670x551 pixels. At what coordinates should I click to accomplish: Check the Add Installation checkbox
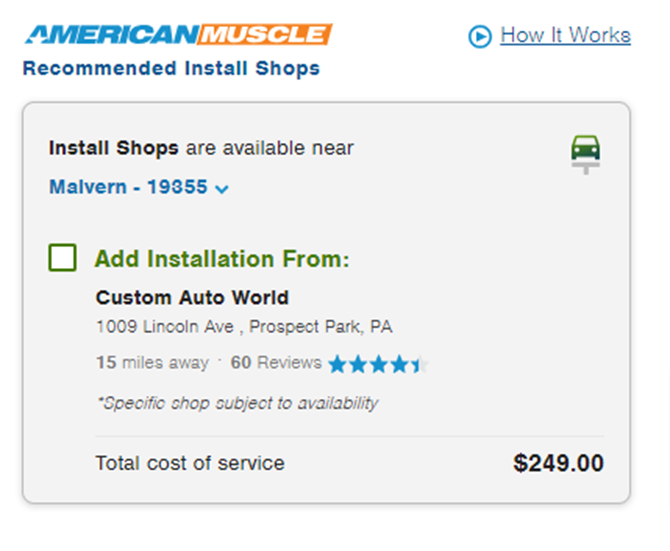pos(62,258)
